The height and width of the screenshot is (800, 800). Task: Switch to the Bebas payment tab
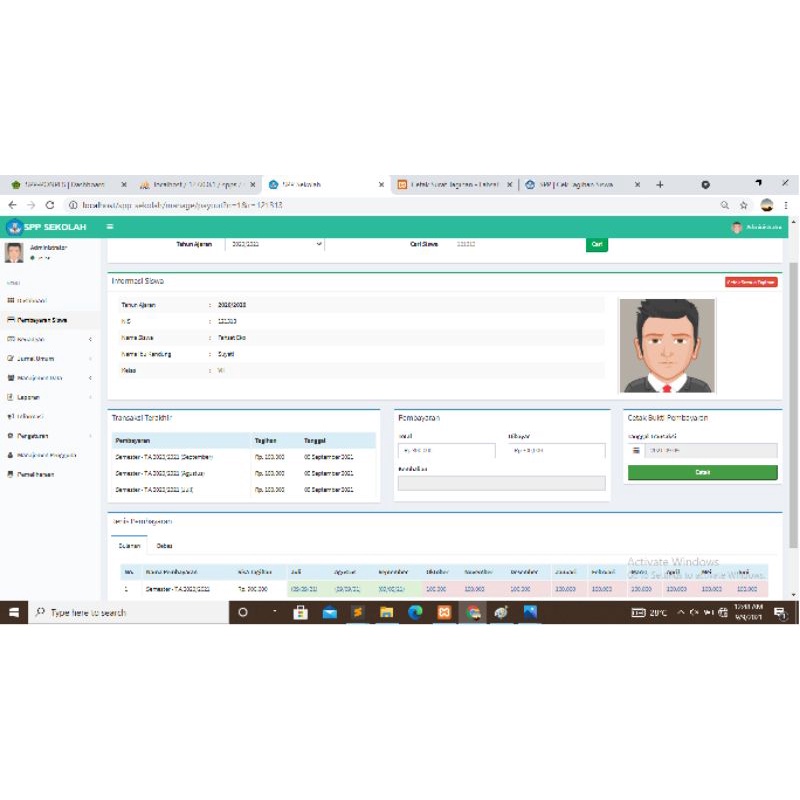pos(164,545)
